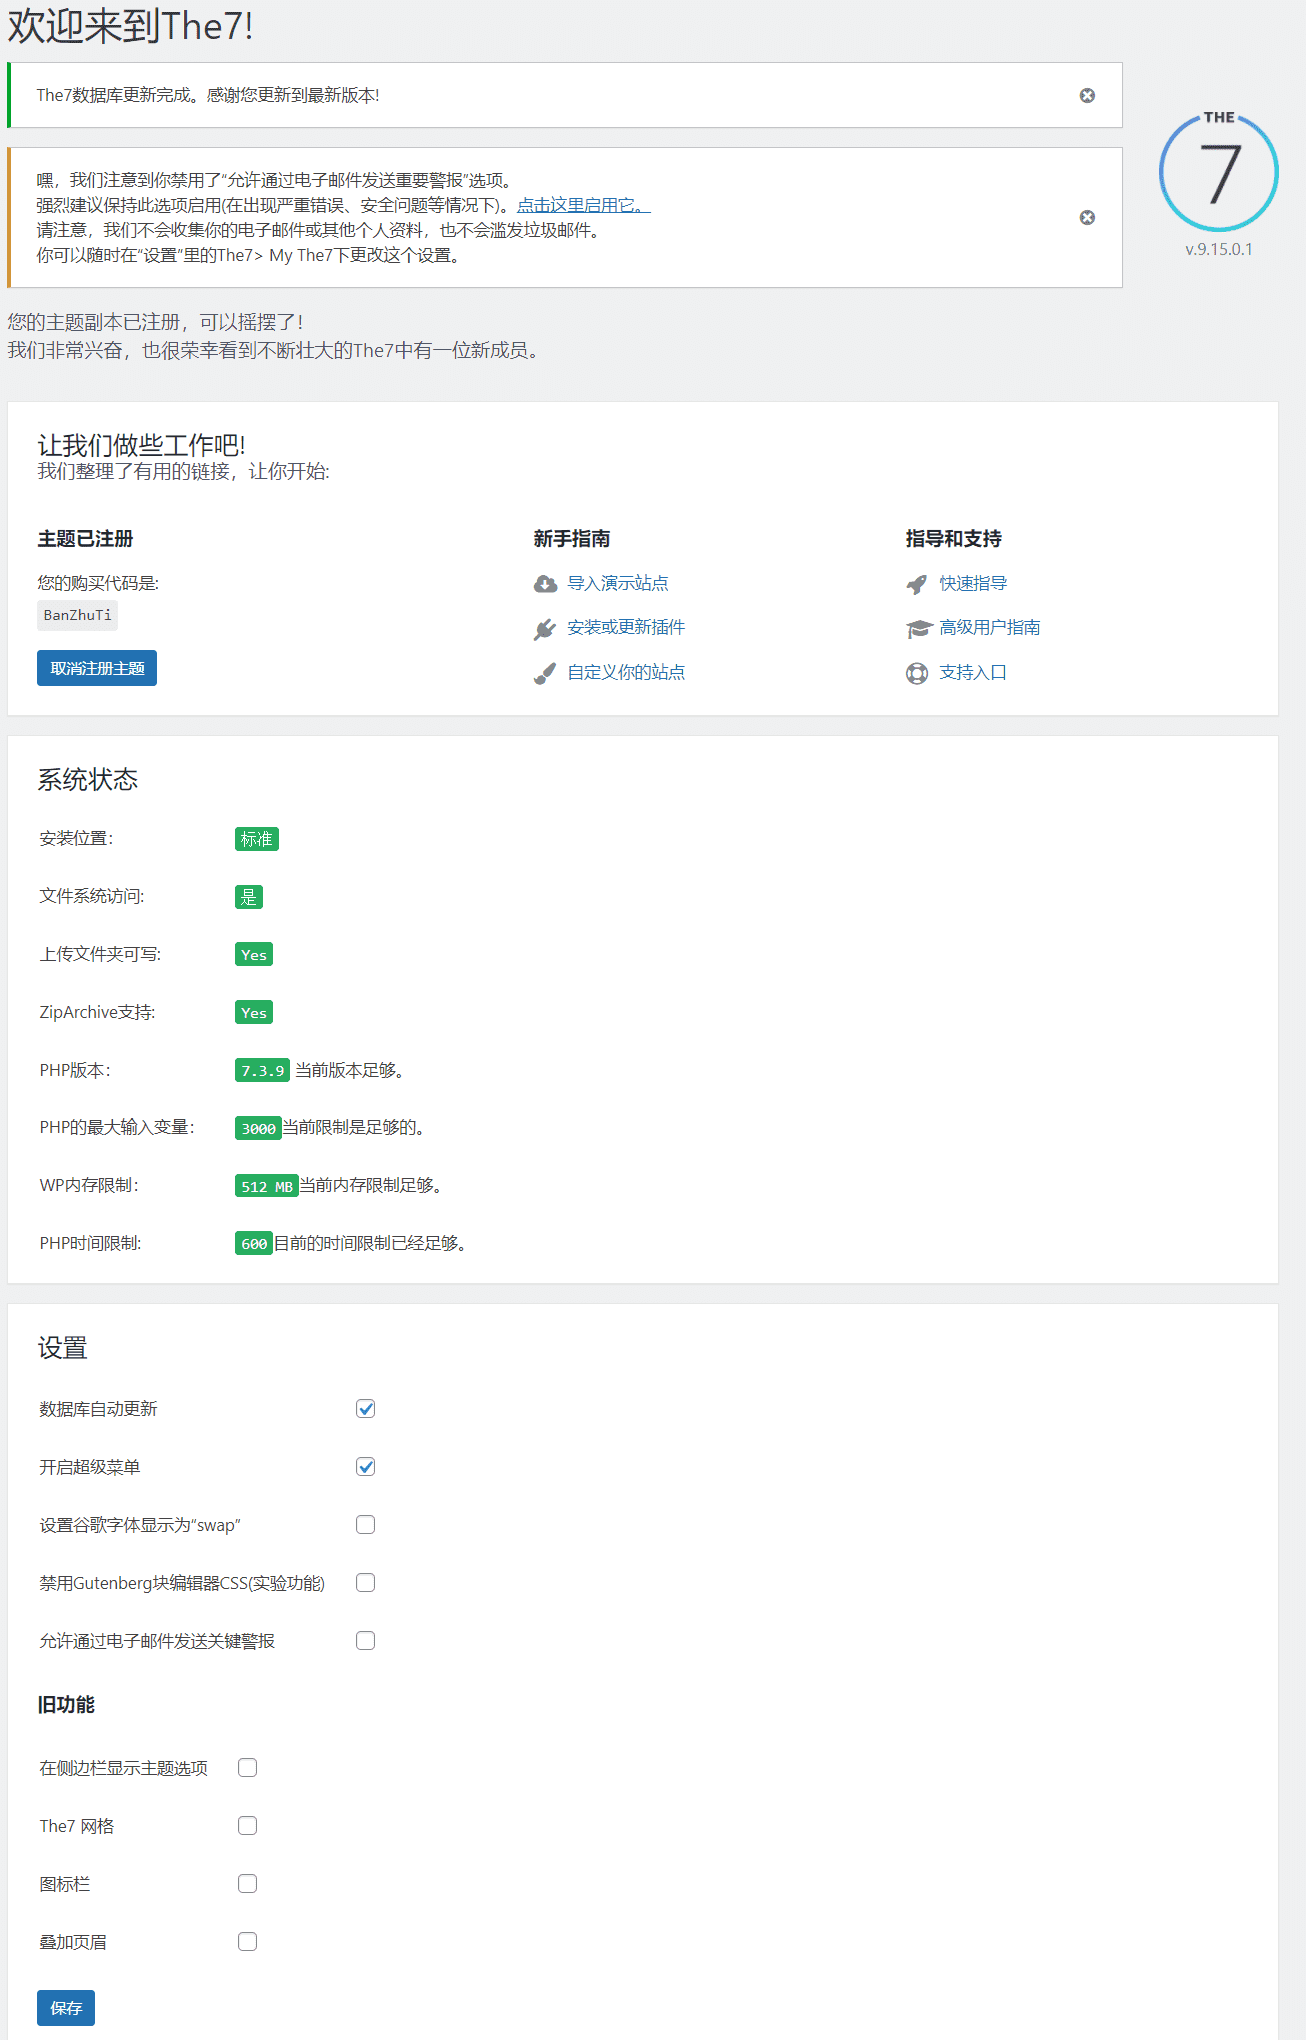Click the brush icon beside 自定义你的站点
Screen dimensions: 1306x2040
click(545, 673)
